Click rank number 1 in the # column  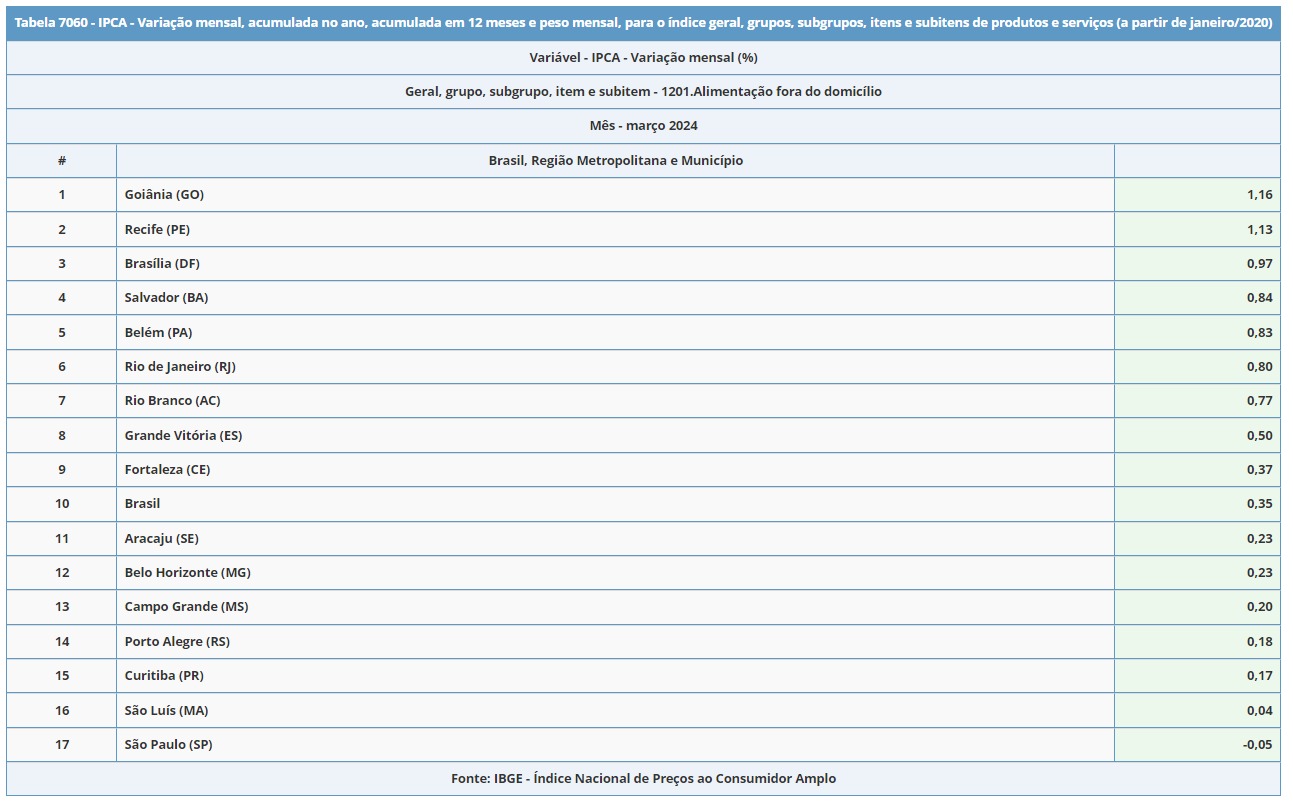62,194
